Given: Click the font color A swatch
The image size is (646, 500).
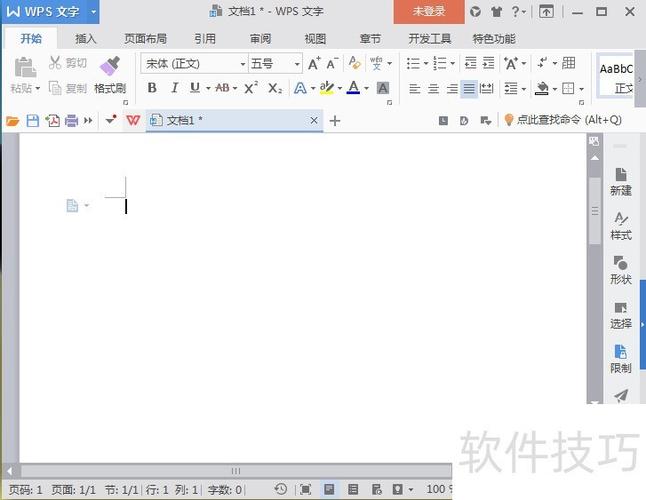Looking at the screenshot, I should (352, 88).
